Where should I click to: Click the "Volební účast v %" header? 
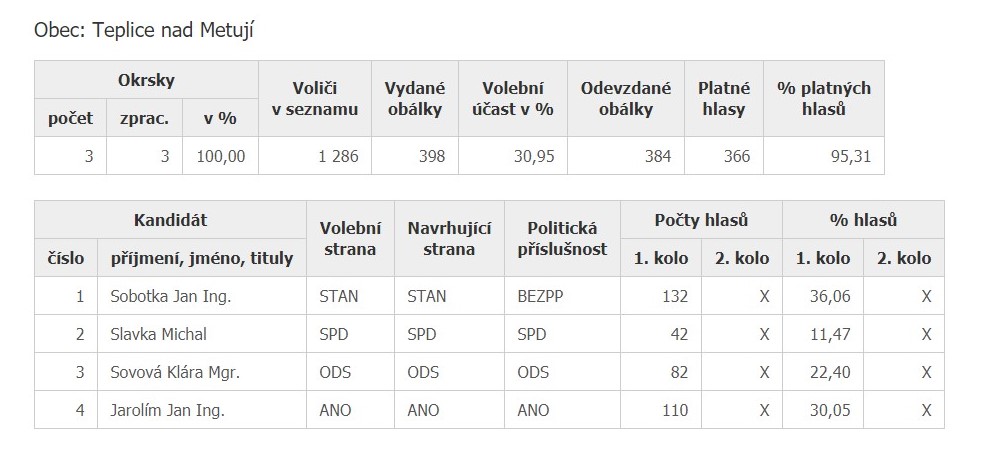tap(512, 98)
